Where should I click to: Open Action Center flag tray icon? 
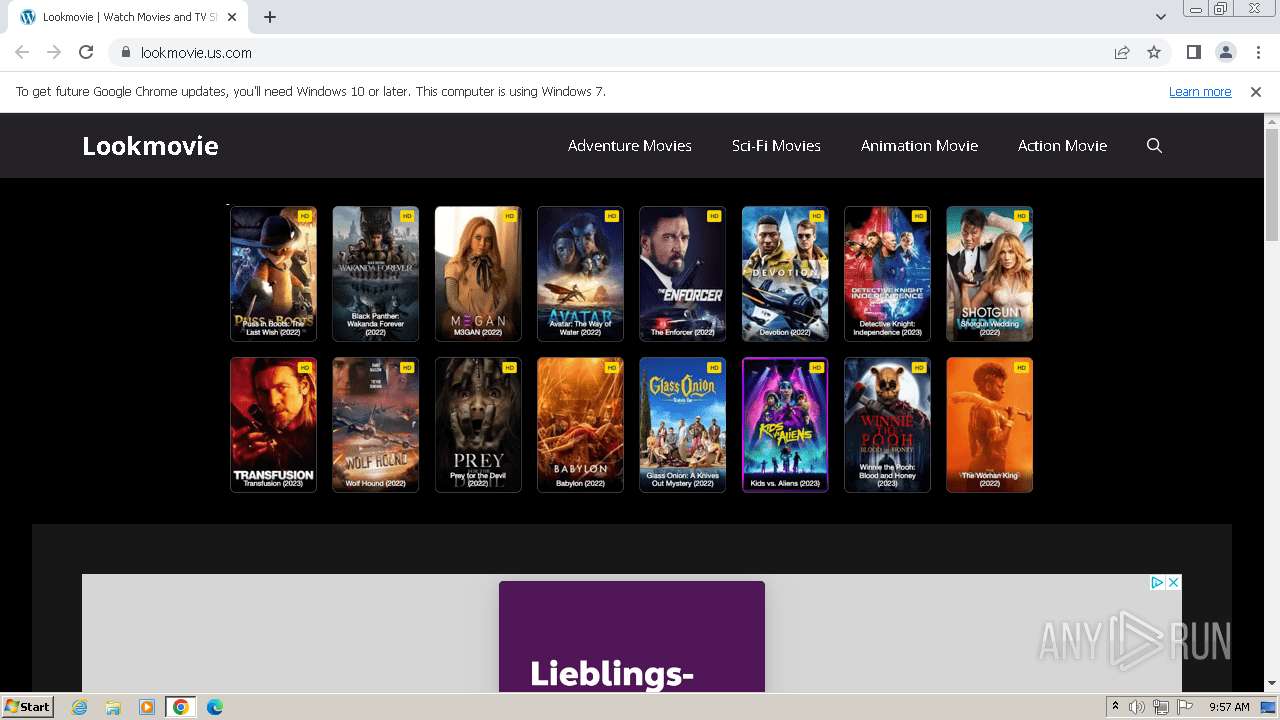tap(1185, 707)
